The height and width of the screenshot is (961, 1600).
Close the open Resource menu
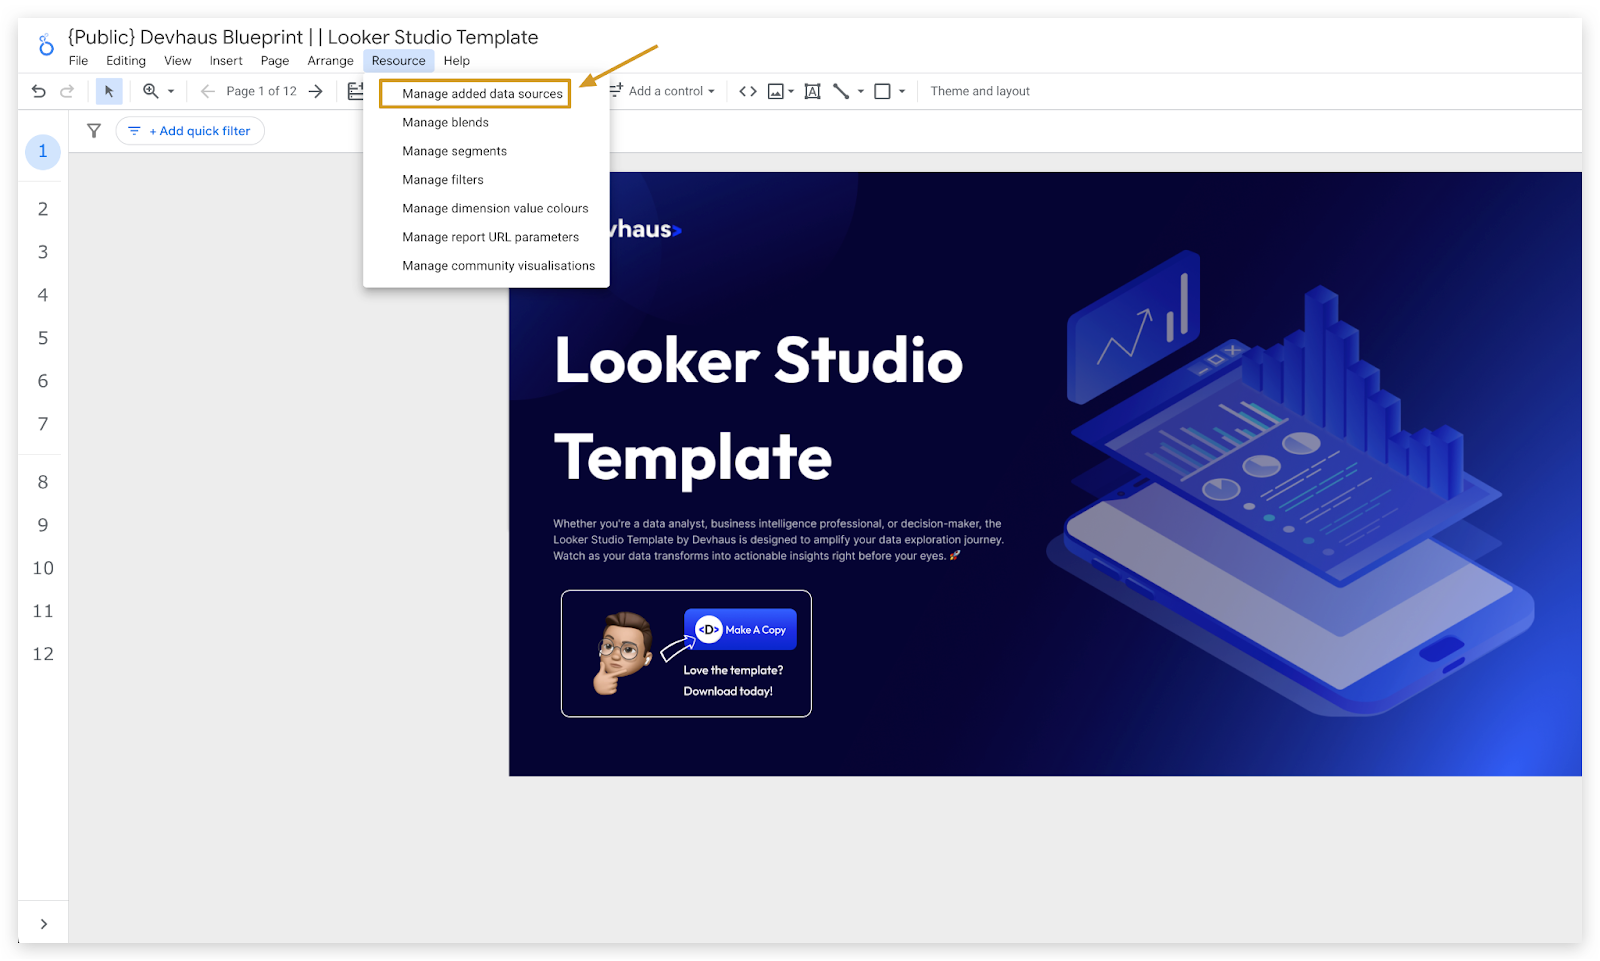point(399,61)
